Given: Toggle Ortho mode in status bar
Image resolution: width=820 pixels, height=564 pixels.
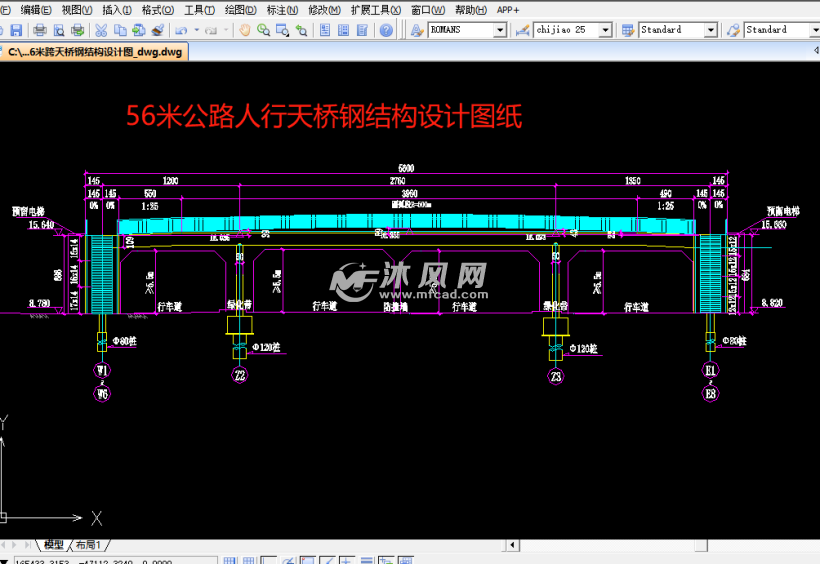Looking at the screenshot, I should (x=268, y=560).
